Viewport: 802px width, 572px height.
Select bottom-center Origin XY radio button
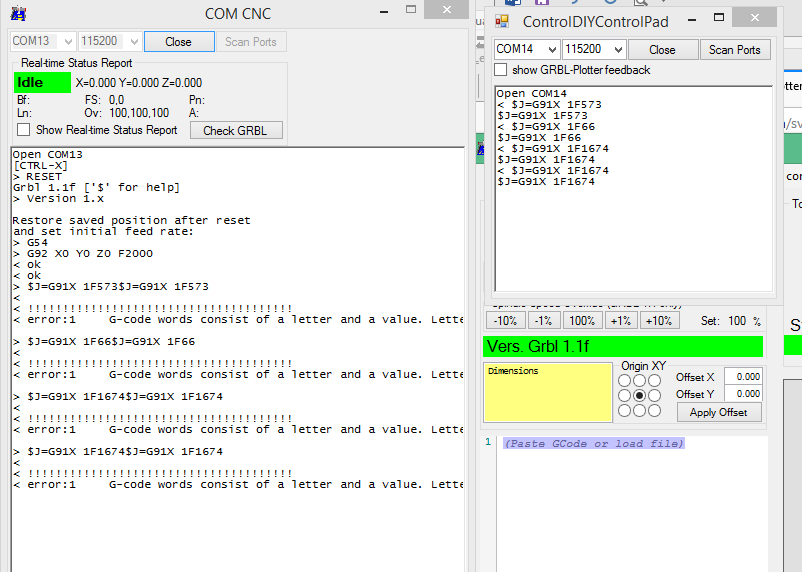click(x=639, y=411)
